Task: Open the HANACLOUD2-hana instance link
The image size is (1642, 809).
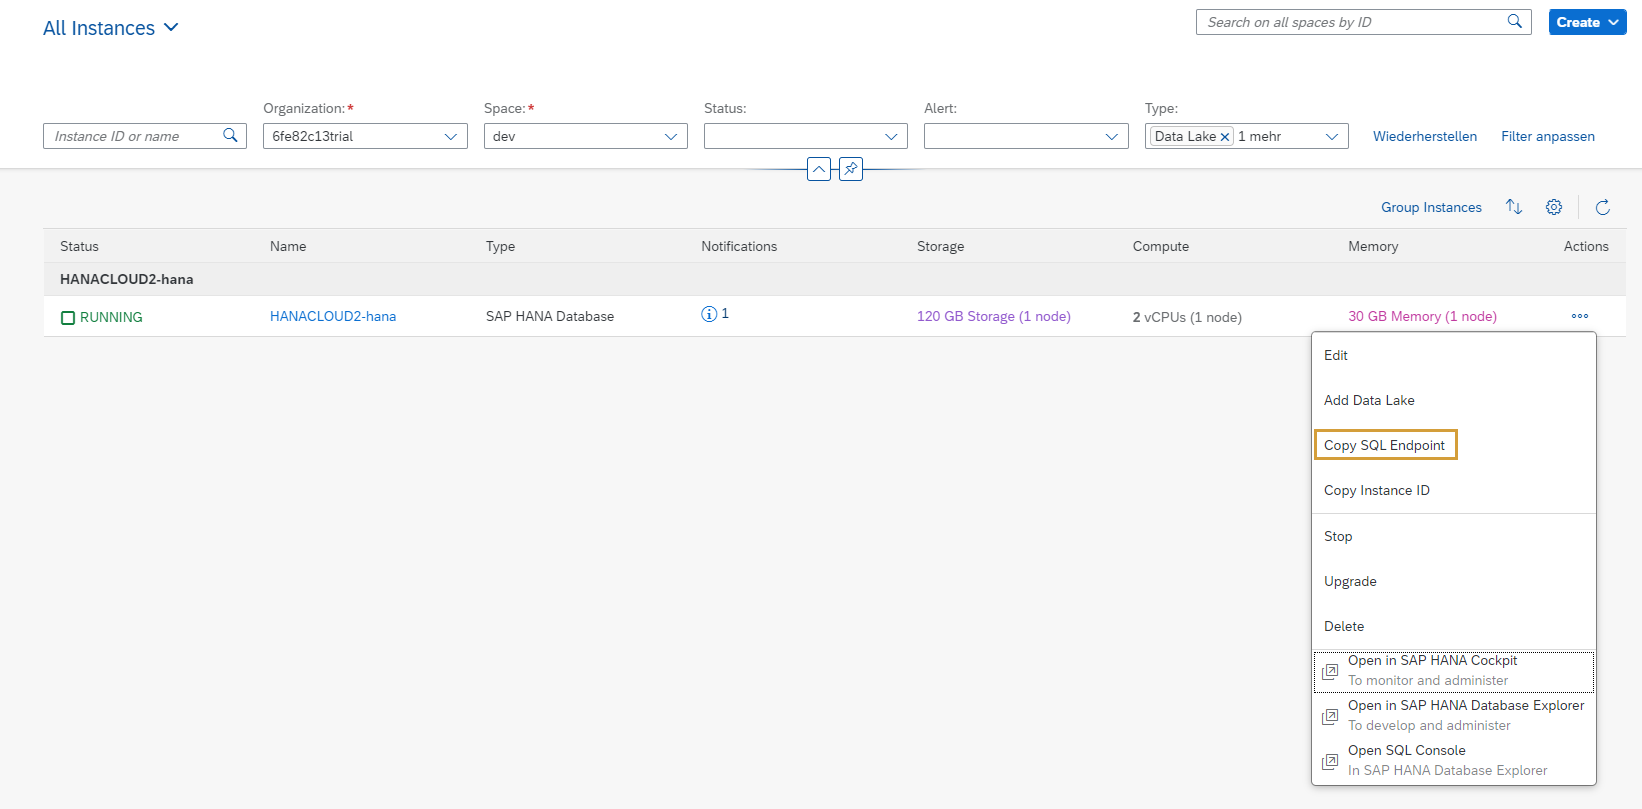Action: click(x=333, y=316)
